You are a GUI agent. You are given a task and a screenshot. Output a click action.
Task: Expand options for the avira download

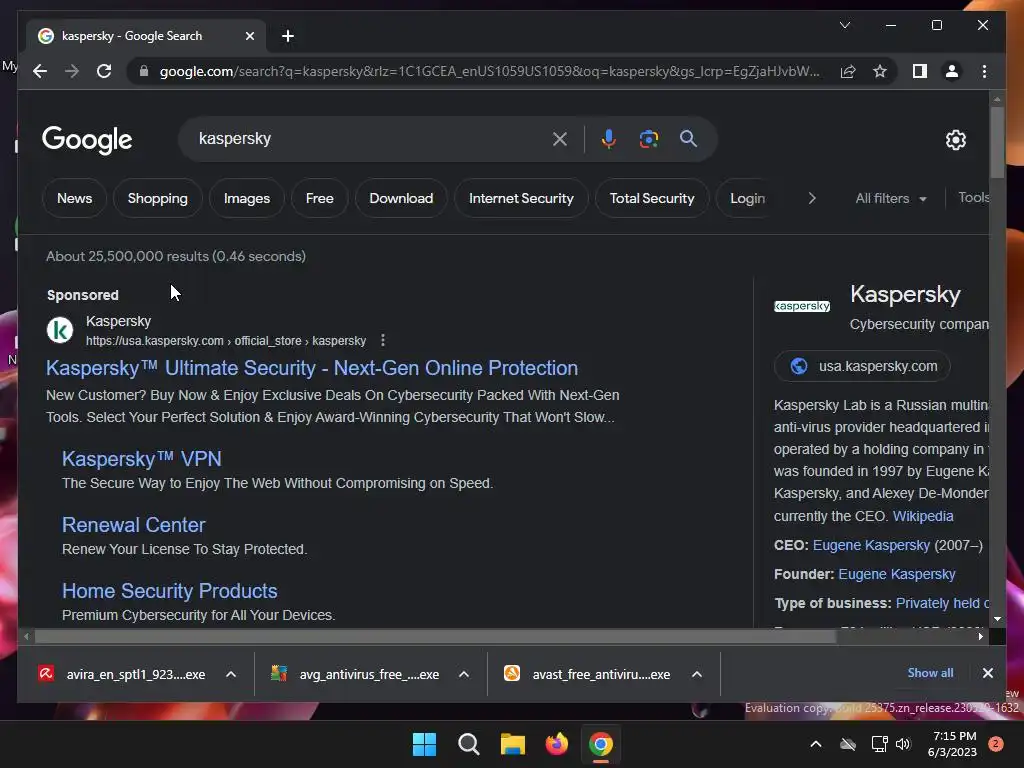[x=231, y=675]
